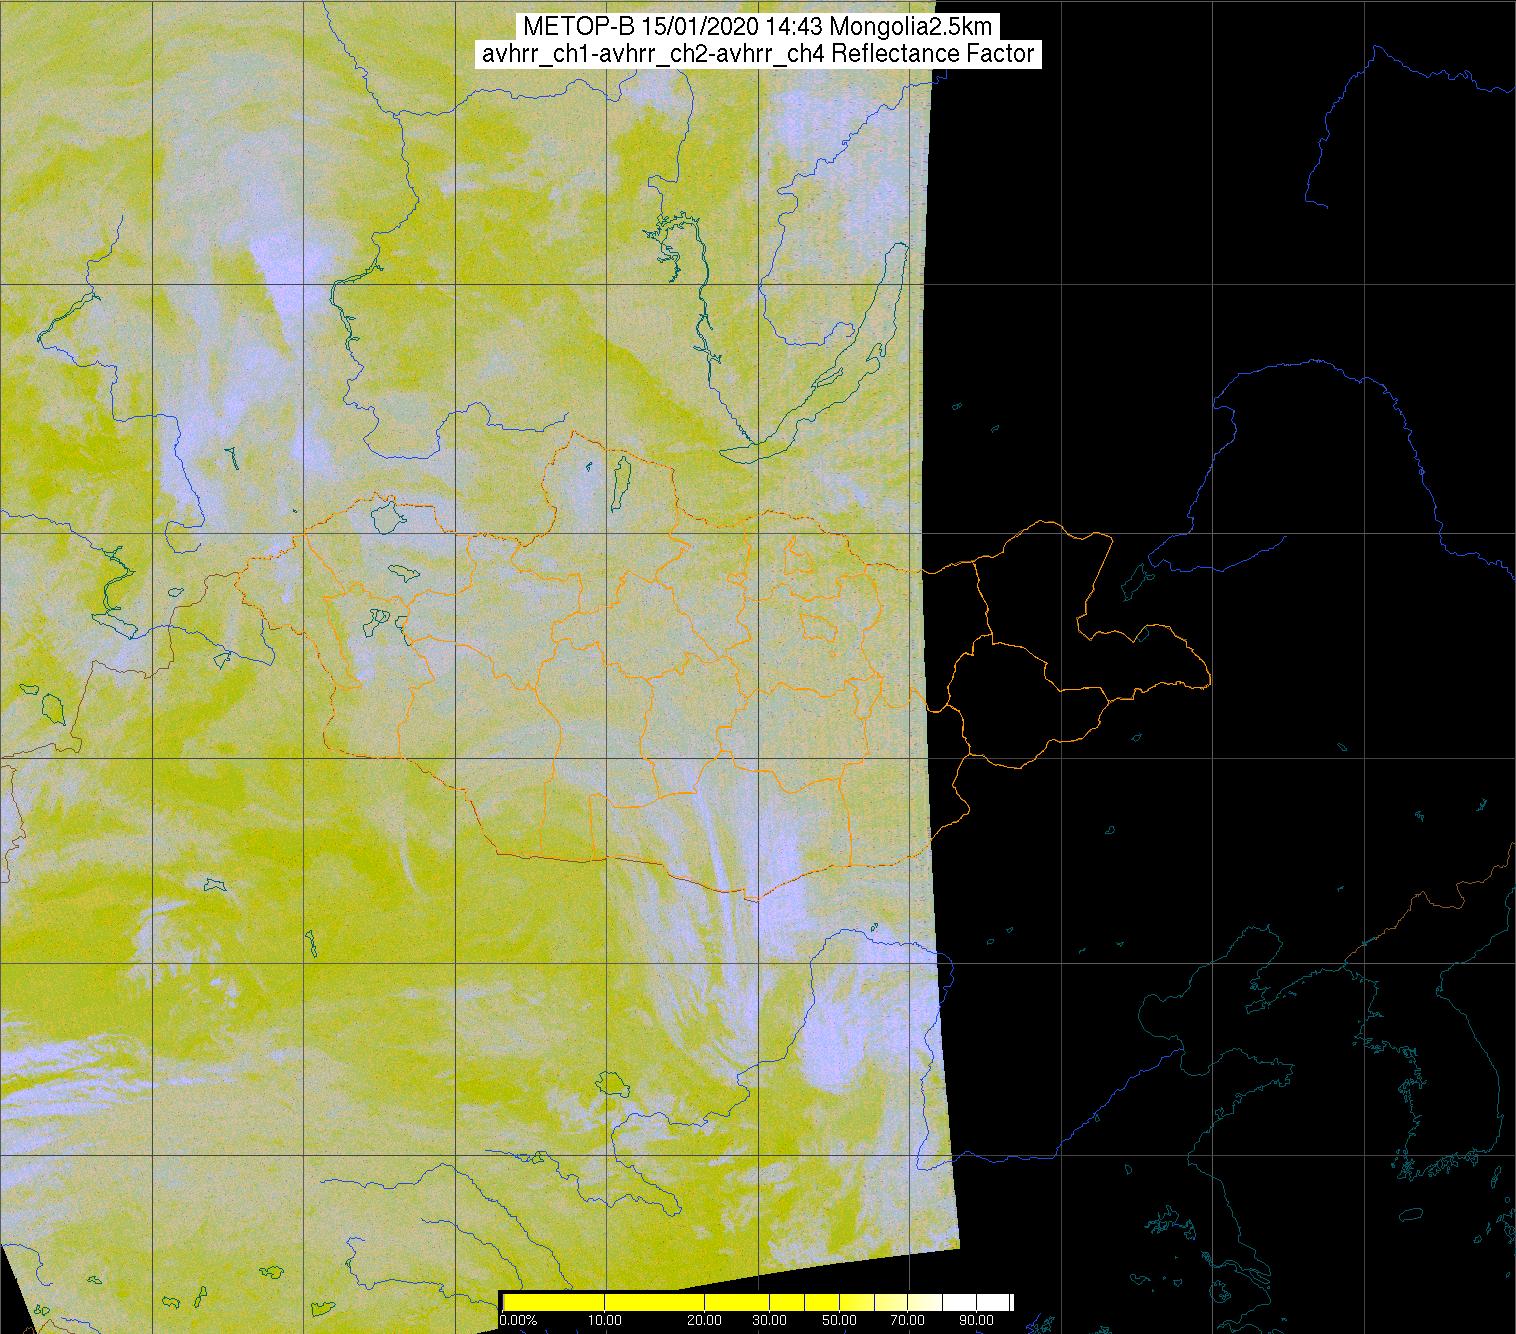
Task: Click the black no-data area east of the swath
Action: click(1200, 300)
